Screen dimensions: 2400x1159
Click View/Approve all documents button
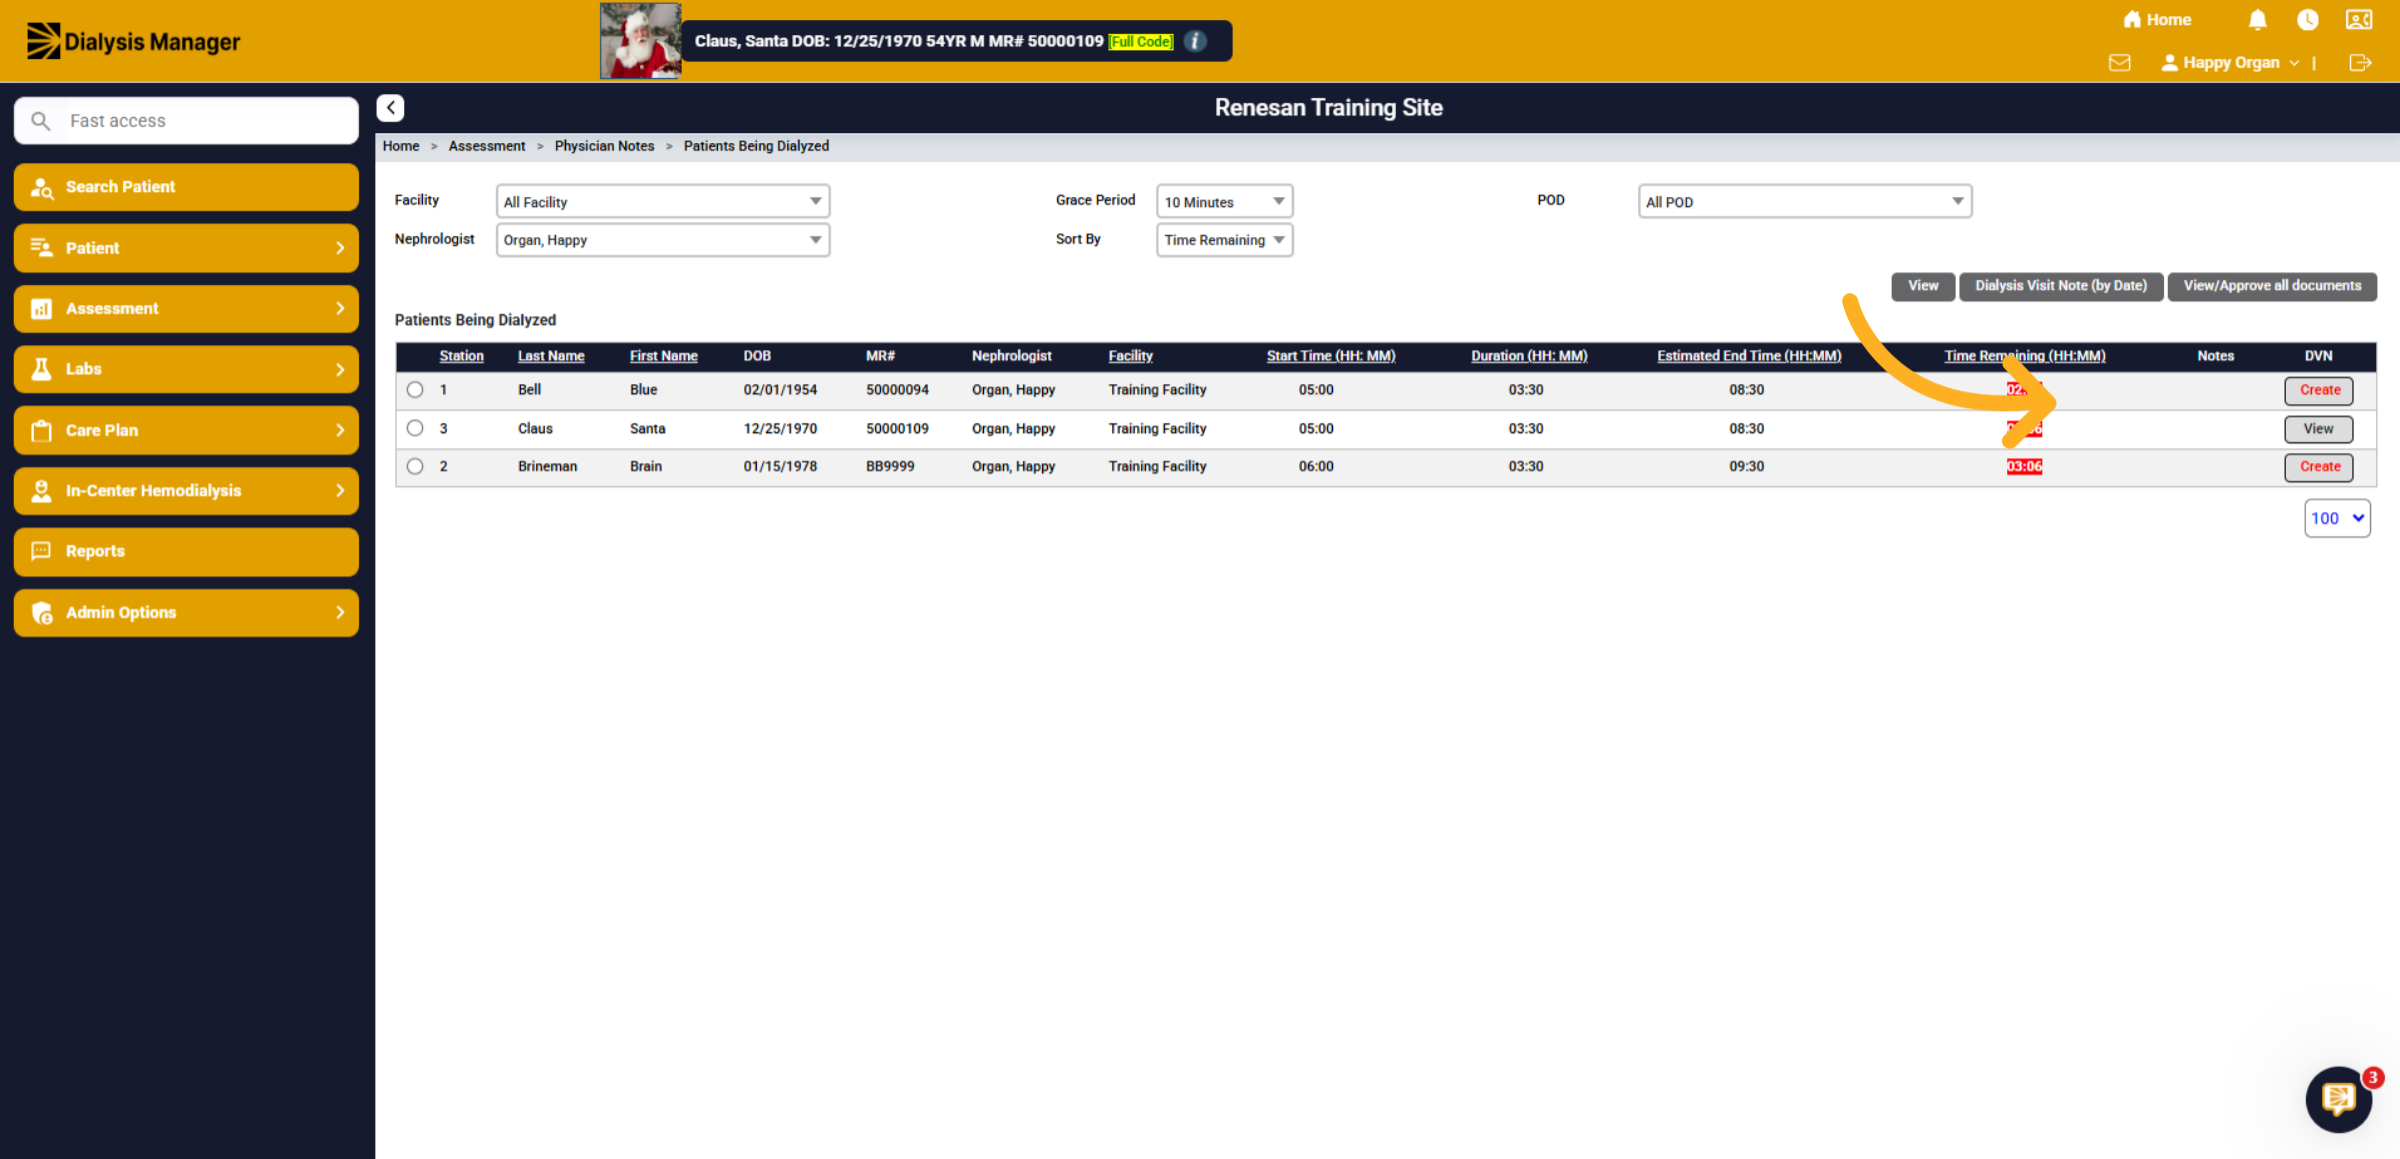click(2272, 286)
